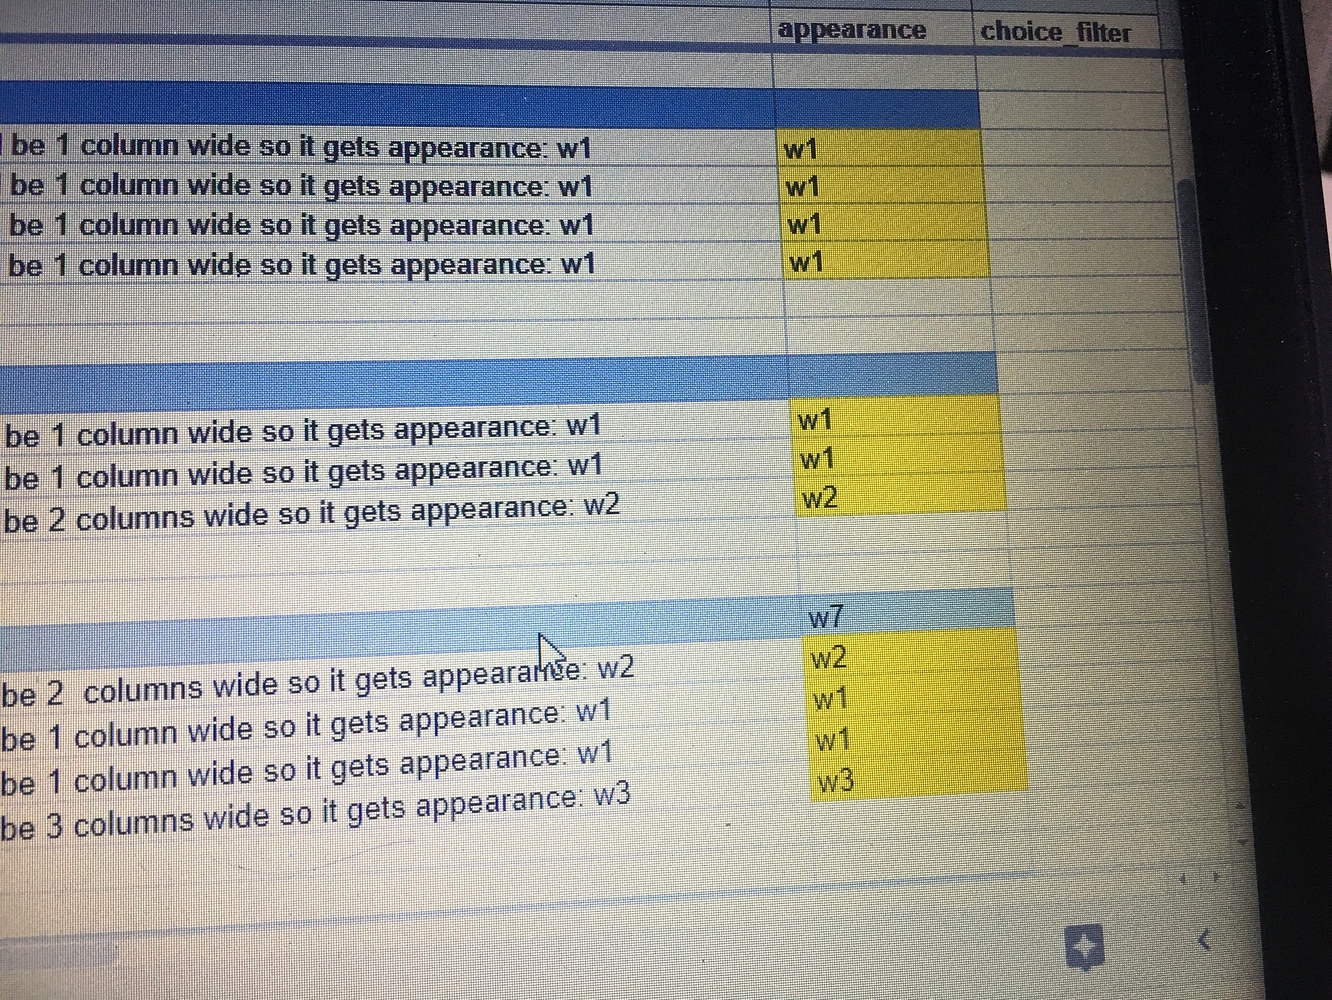
Task: Expand the side panel via the chevron icon
Action: tap(1201, 941)
